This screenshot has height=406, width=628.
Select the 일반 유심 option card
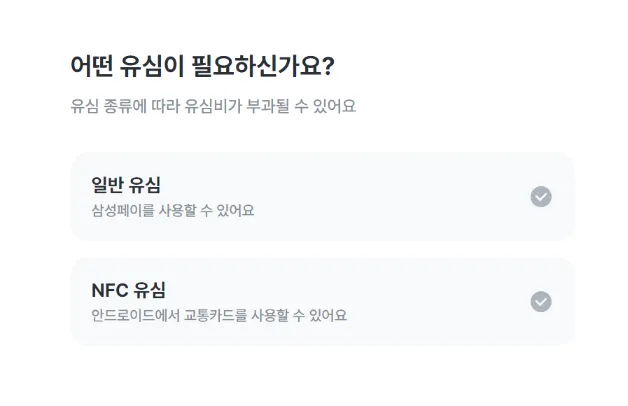pos(322,196)
